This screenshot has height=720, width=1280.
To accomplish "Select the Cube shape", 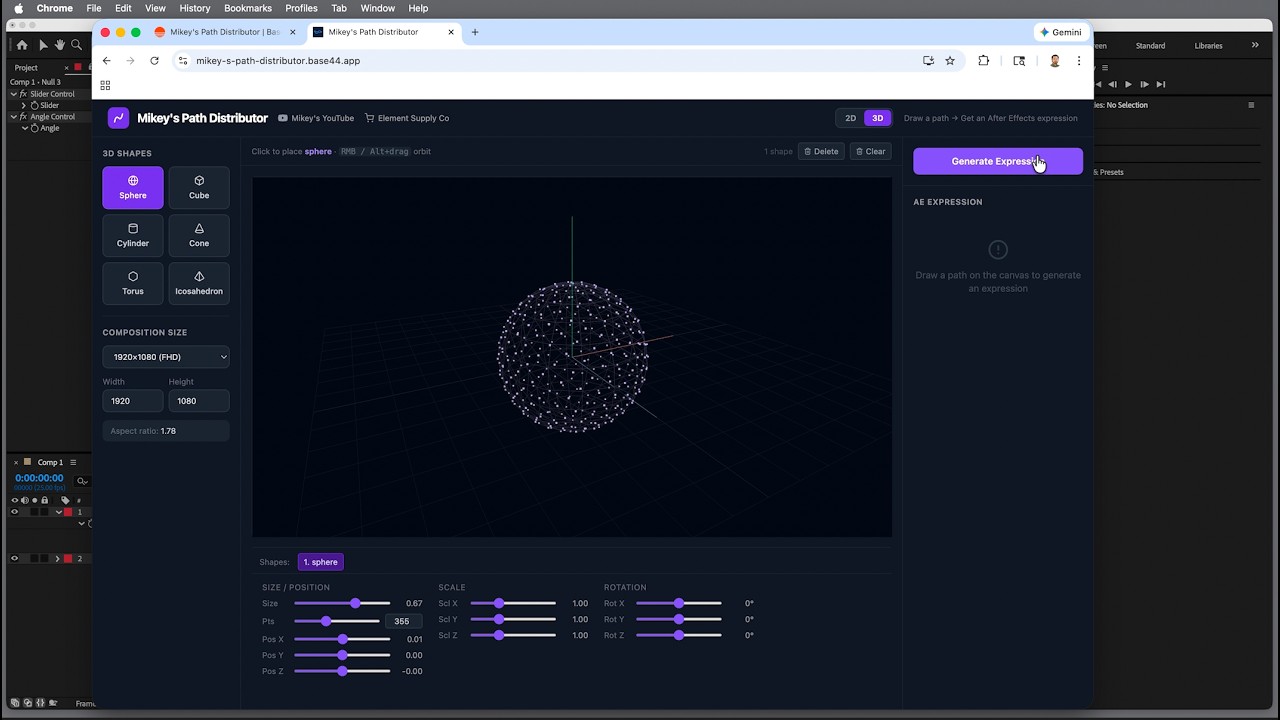I will pos(199,188).
